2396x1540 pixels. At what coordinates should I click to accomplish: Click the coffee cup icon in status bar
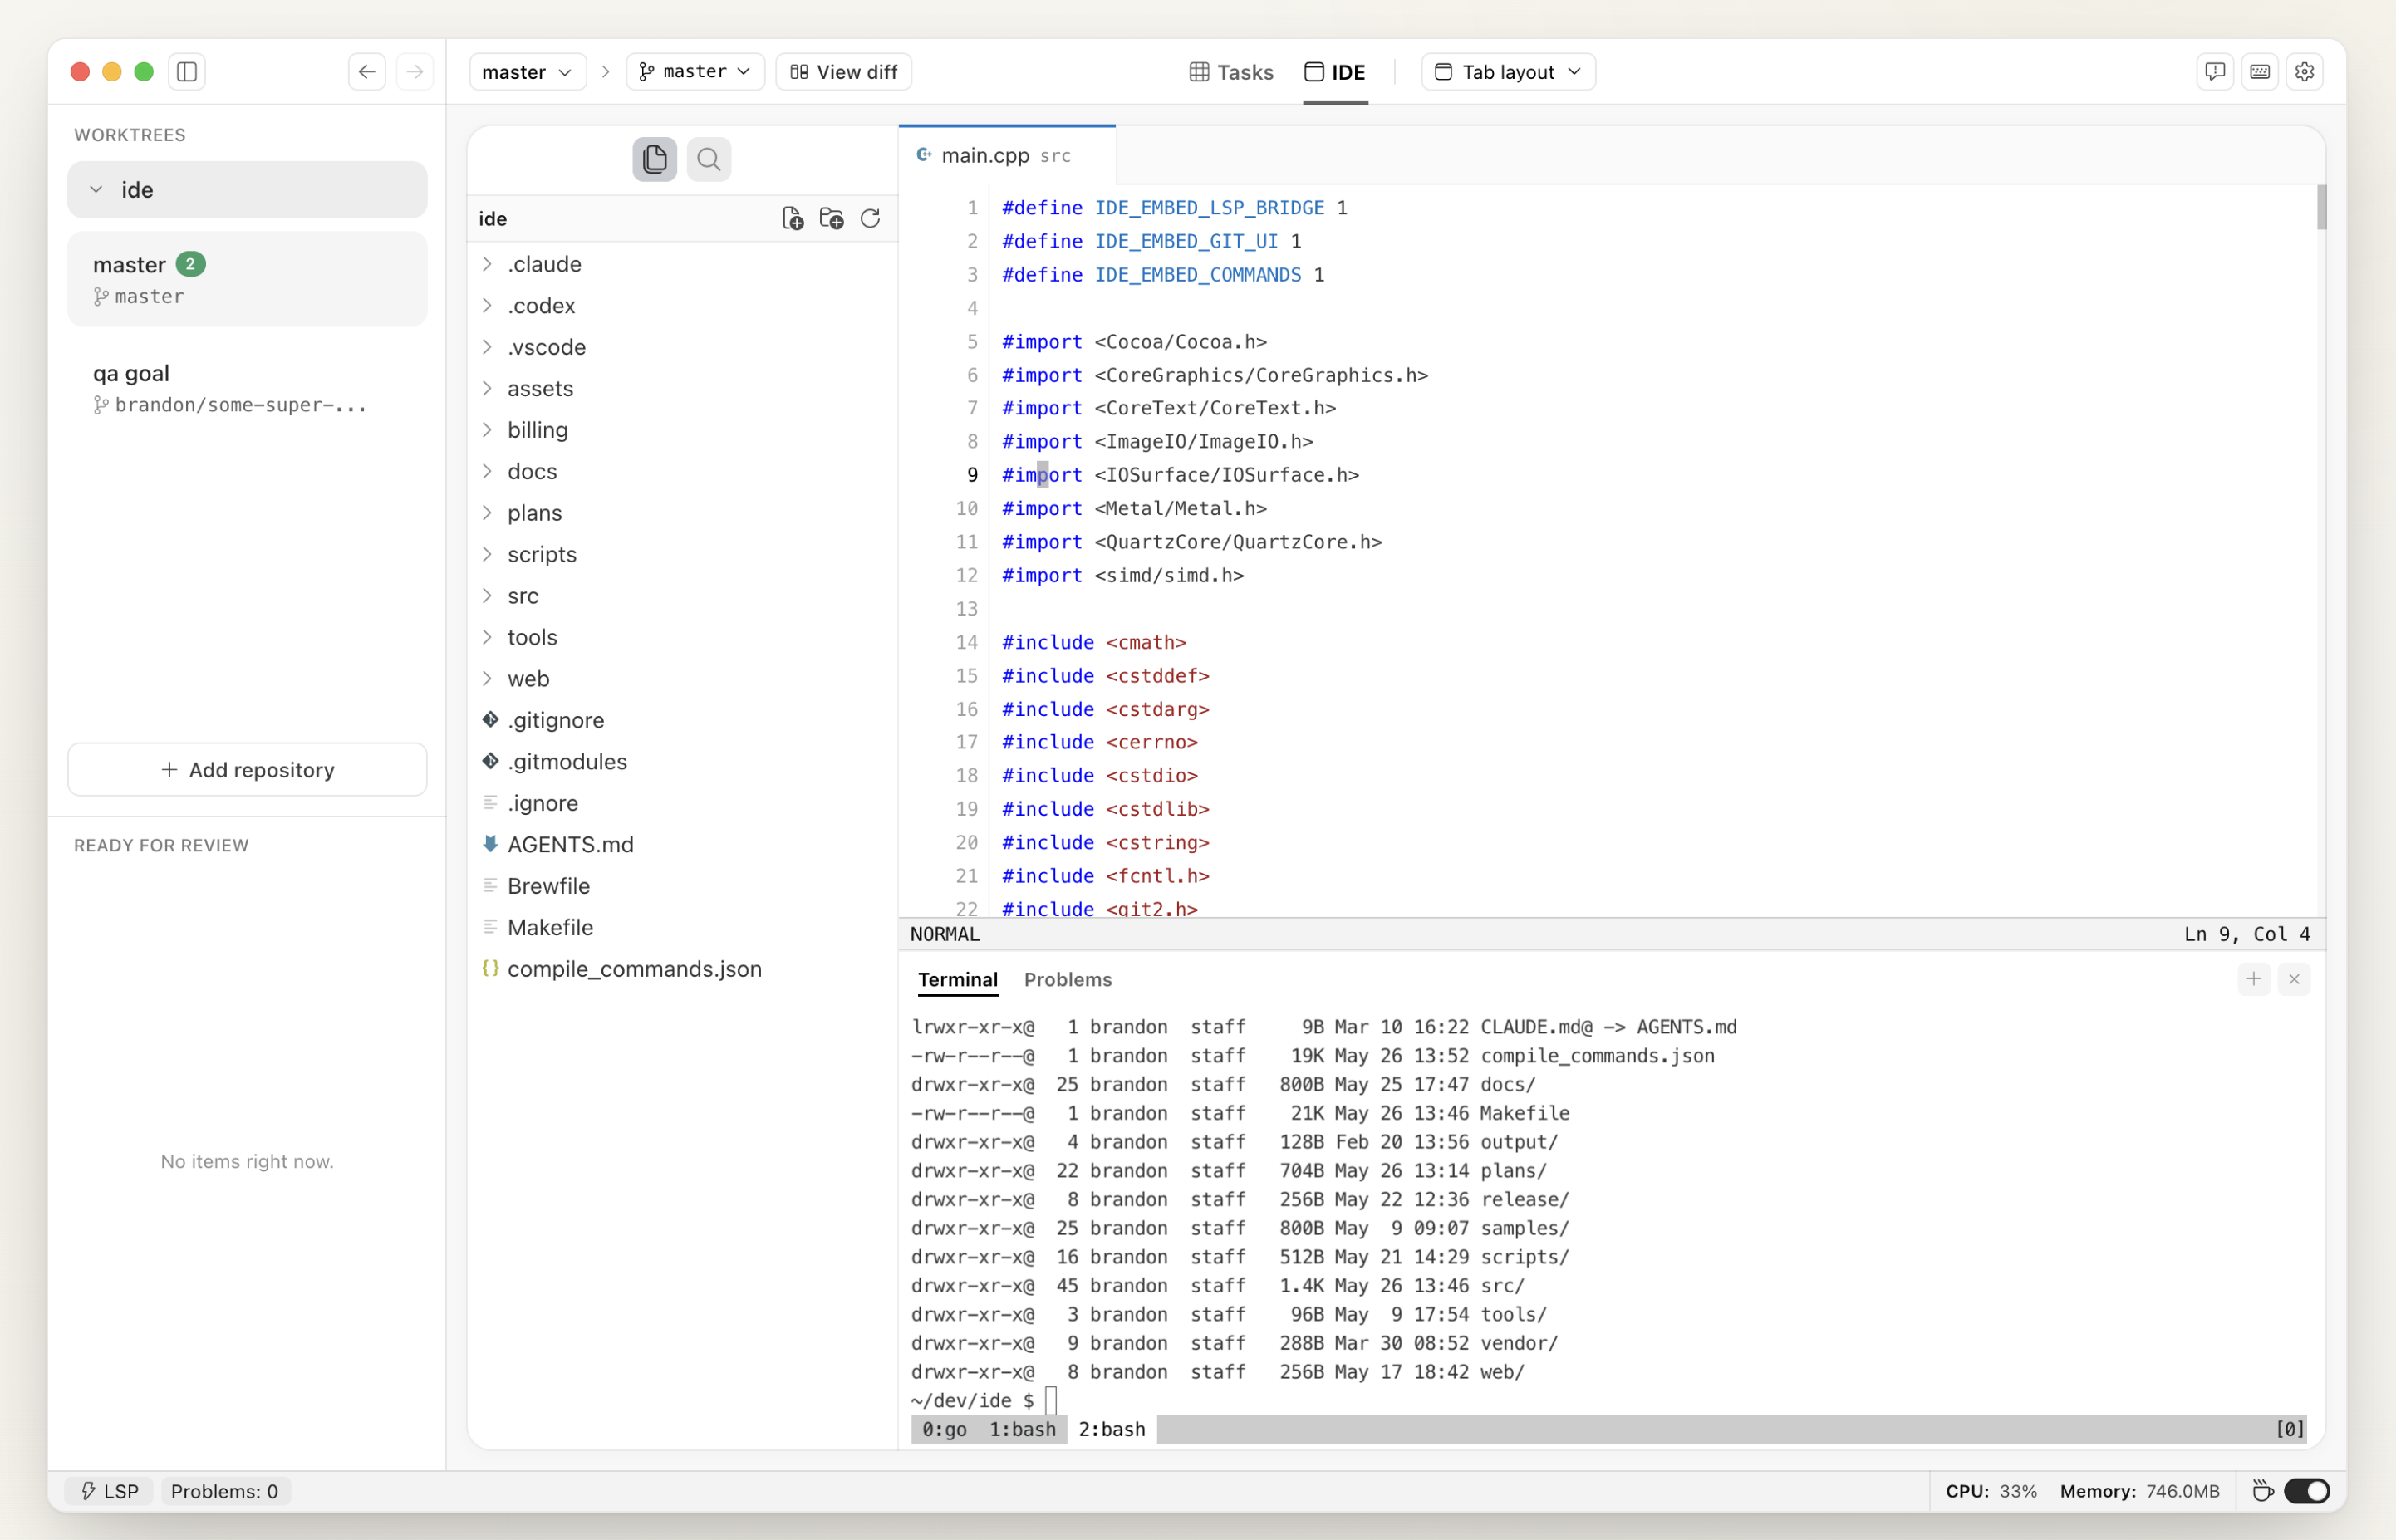pyautogui.click(x=2263, y=1491)
